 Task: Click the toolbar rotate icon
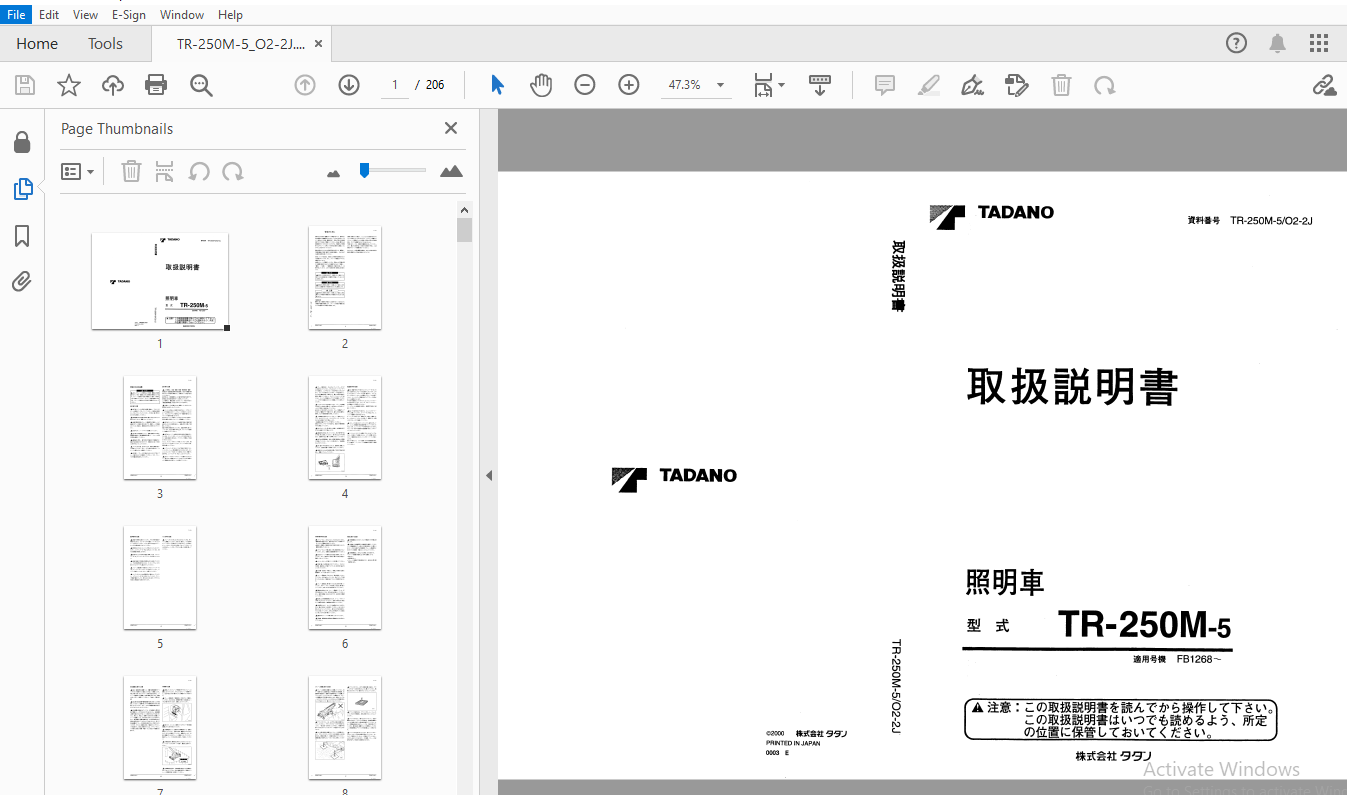pyautogui.click(x=1105, y=85)
